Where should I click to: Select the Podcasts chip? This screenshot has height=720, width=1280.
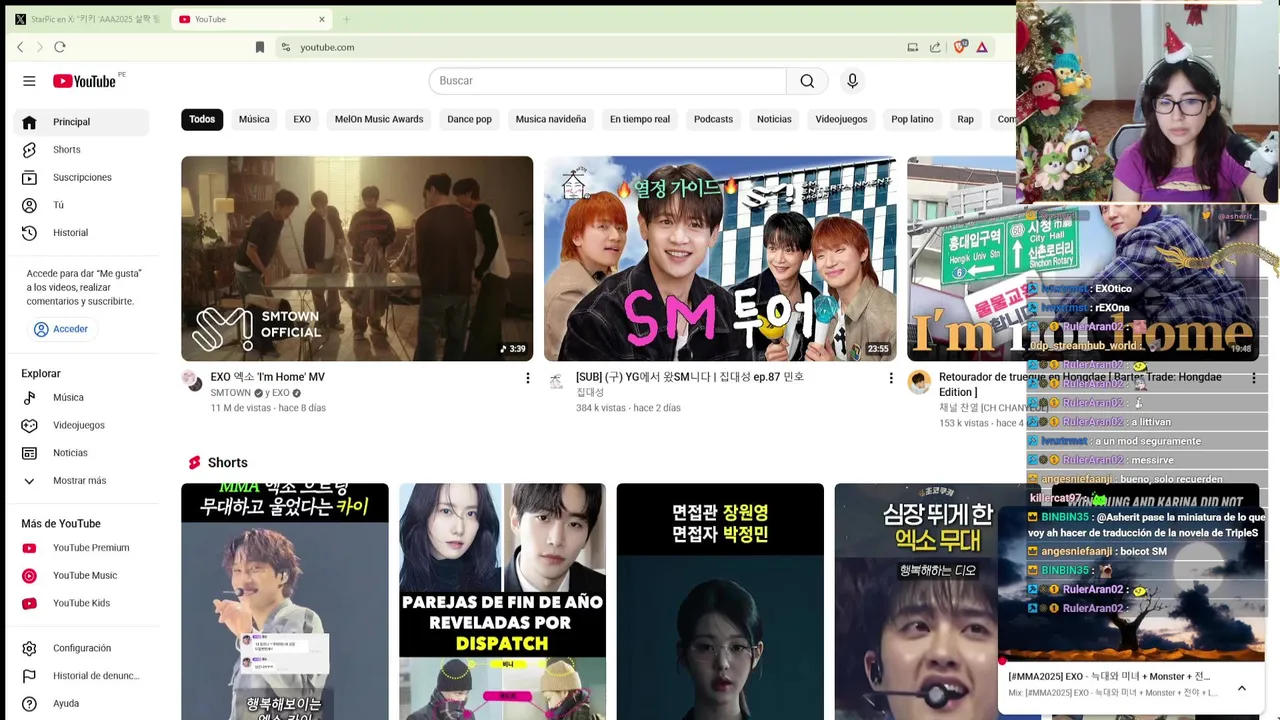(x=713, y=120)
